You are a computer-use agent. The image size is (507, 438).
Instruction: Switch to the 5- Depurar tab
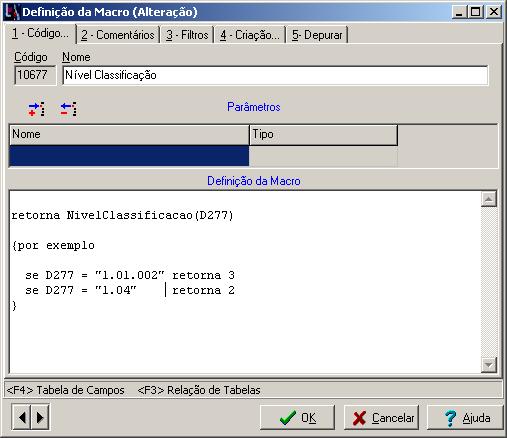tap(317, 35)
